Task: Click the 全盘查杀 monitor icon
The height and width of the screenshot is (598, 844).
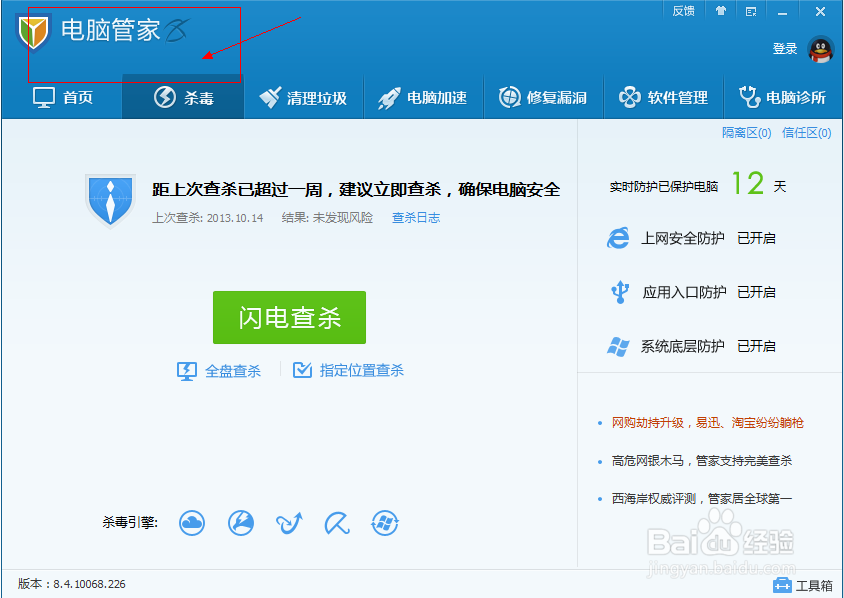Action: pos(187,371)
